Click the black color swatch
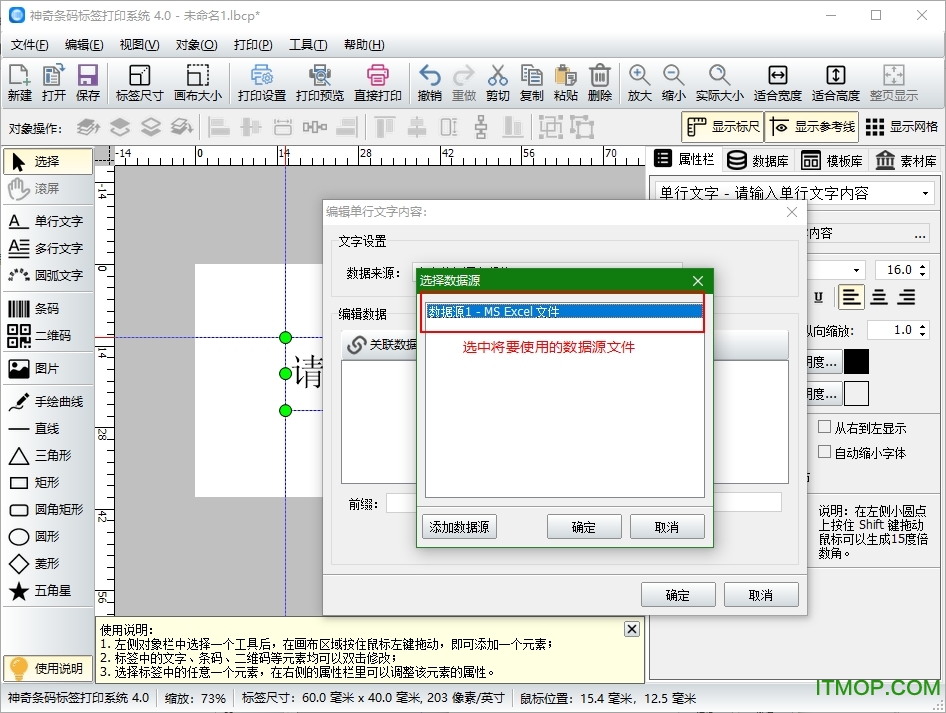The height and width of the screenshot is (713, 946). 856,362
